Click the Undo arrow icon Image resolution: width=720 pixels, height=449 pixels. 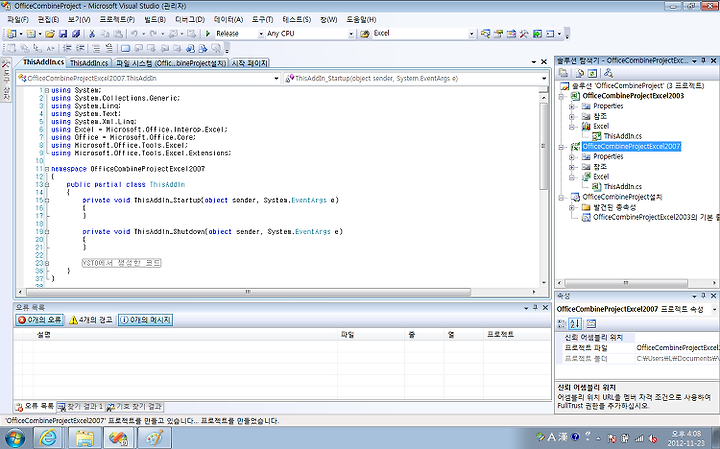point(134,34)
